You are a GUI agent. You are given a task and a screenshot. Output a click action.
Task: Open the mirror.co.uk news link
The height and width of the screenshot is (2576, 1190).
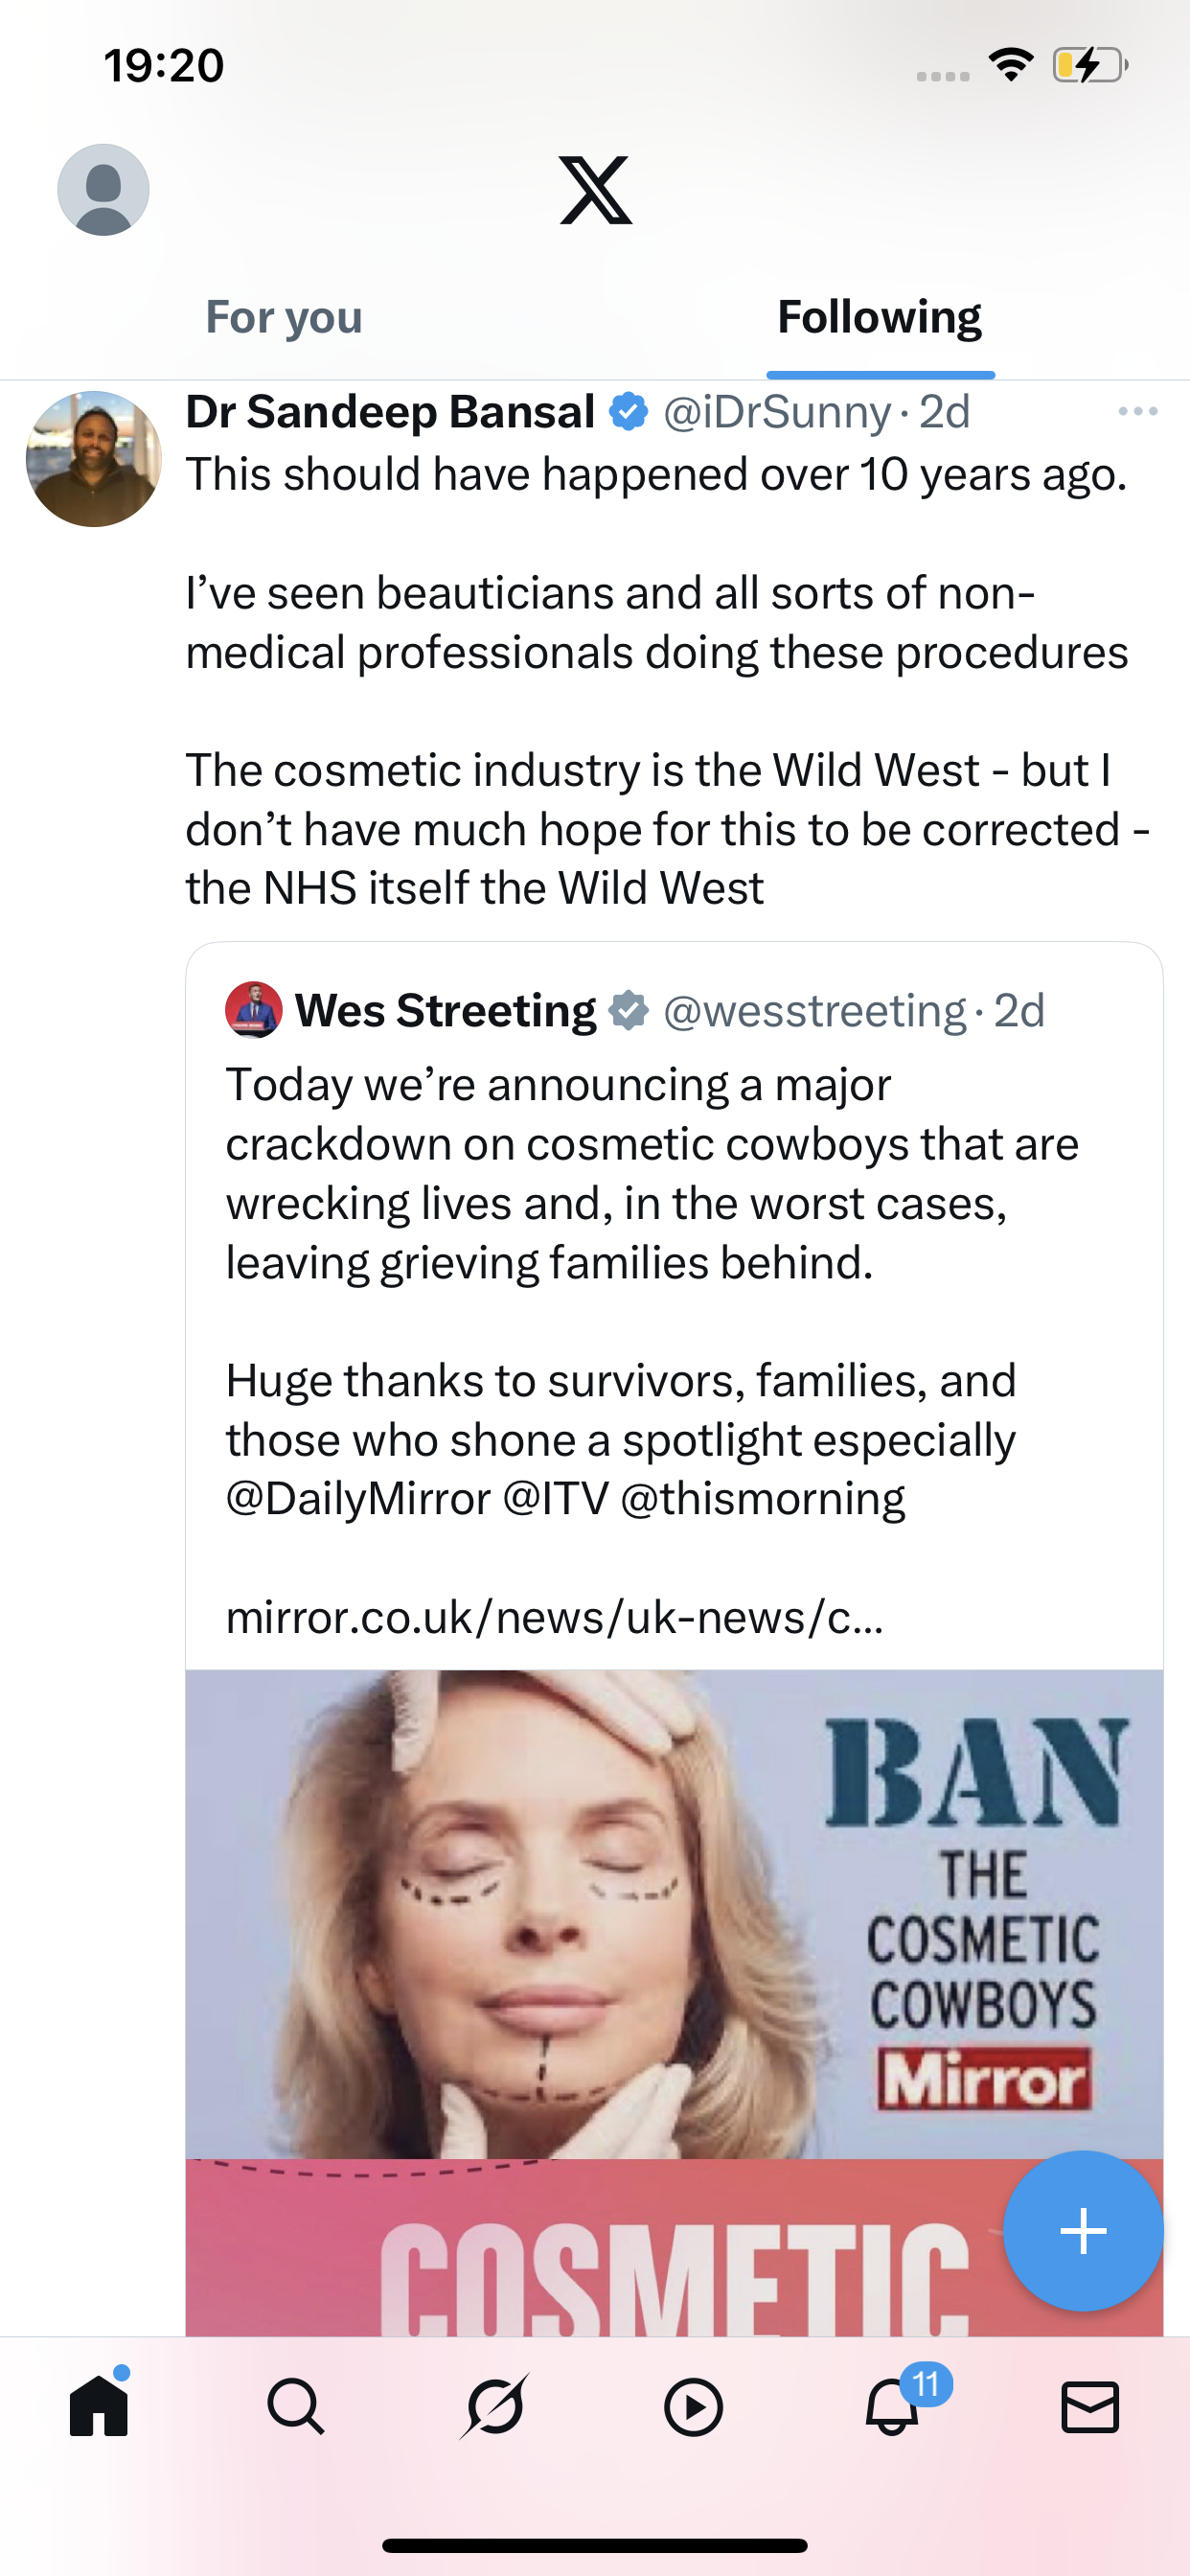tap(554, 1617)
